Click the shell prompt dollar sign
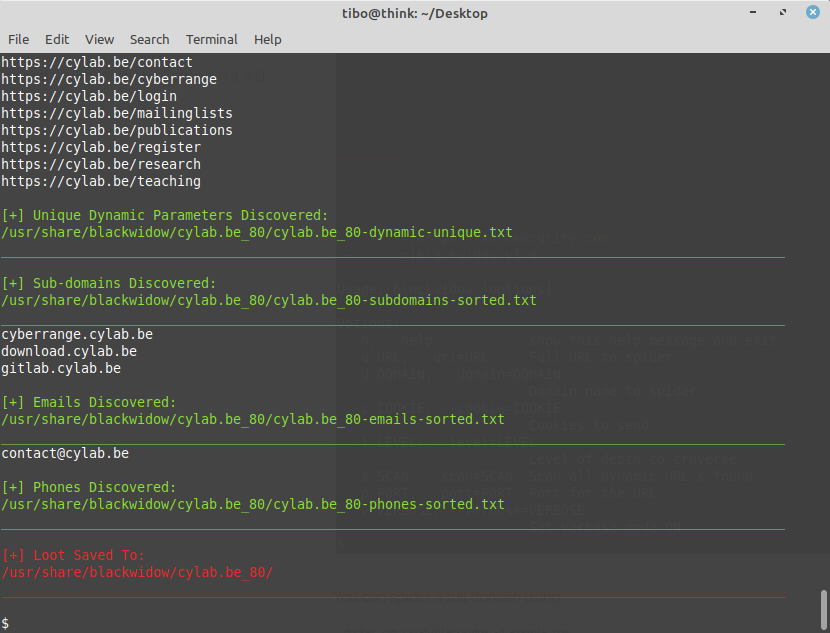 [5, 623]
